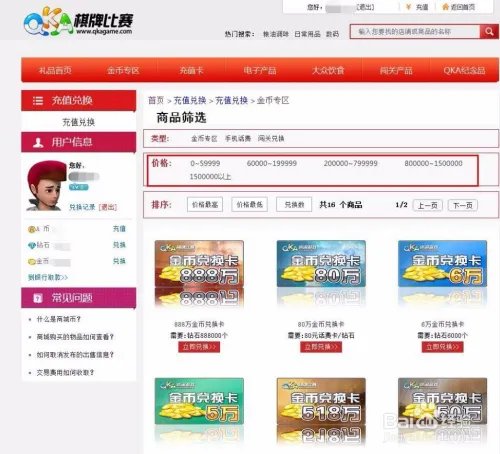Click 兑换 next to 金币
This screenshot has width=500, height=454.
(119, 261)
